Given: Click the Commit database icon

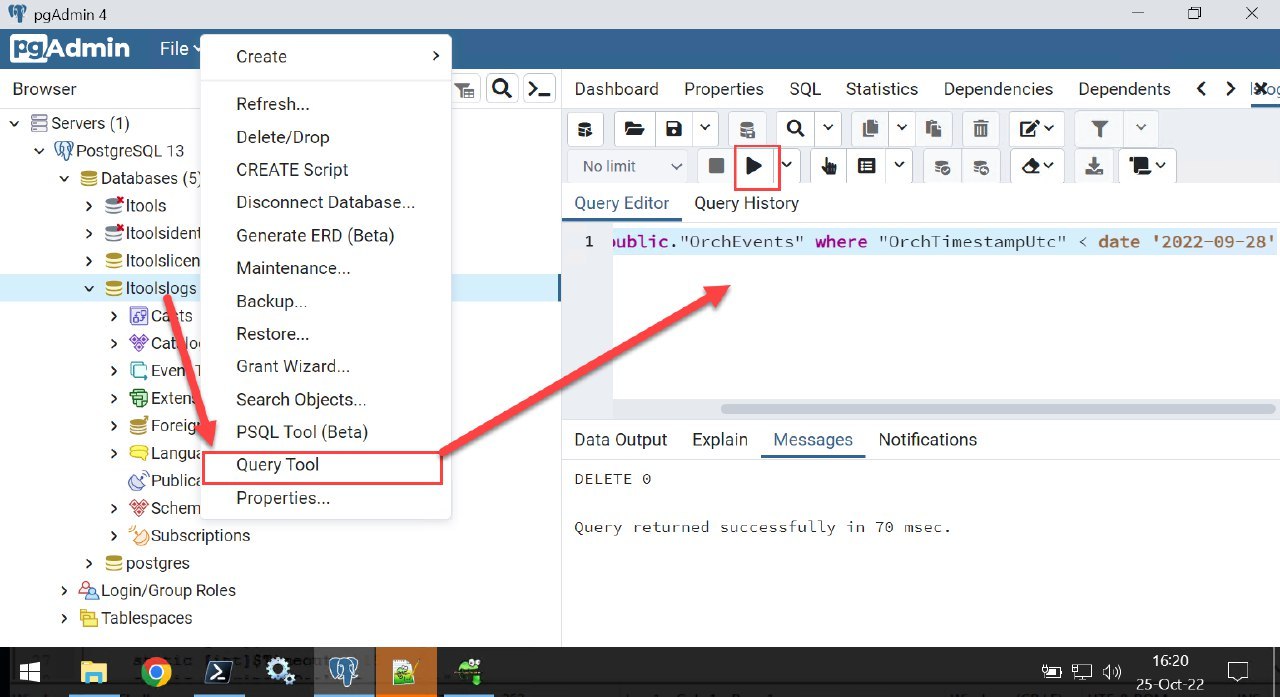Looking at the screenshot, I should [x=942, y=166].
